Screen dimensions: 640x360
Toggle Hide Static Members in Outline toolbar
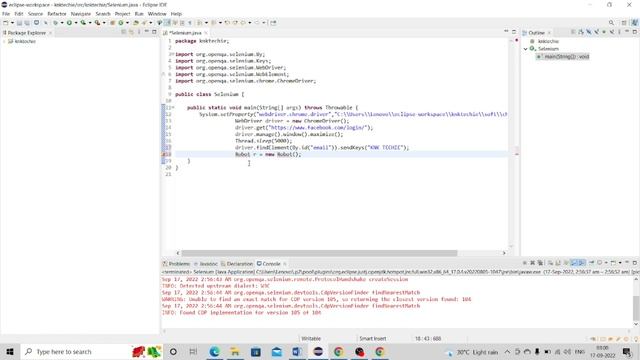pos(596,32)
